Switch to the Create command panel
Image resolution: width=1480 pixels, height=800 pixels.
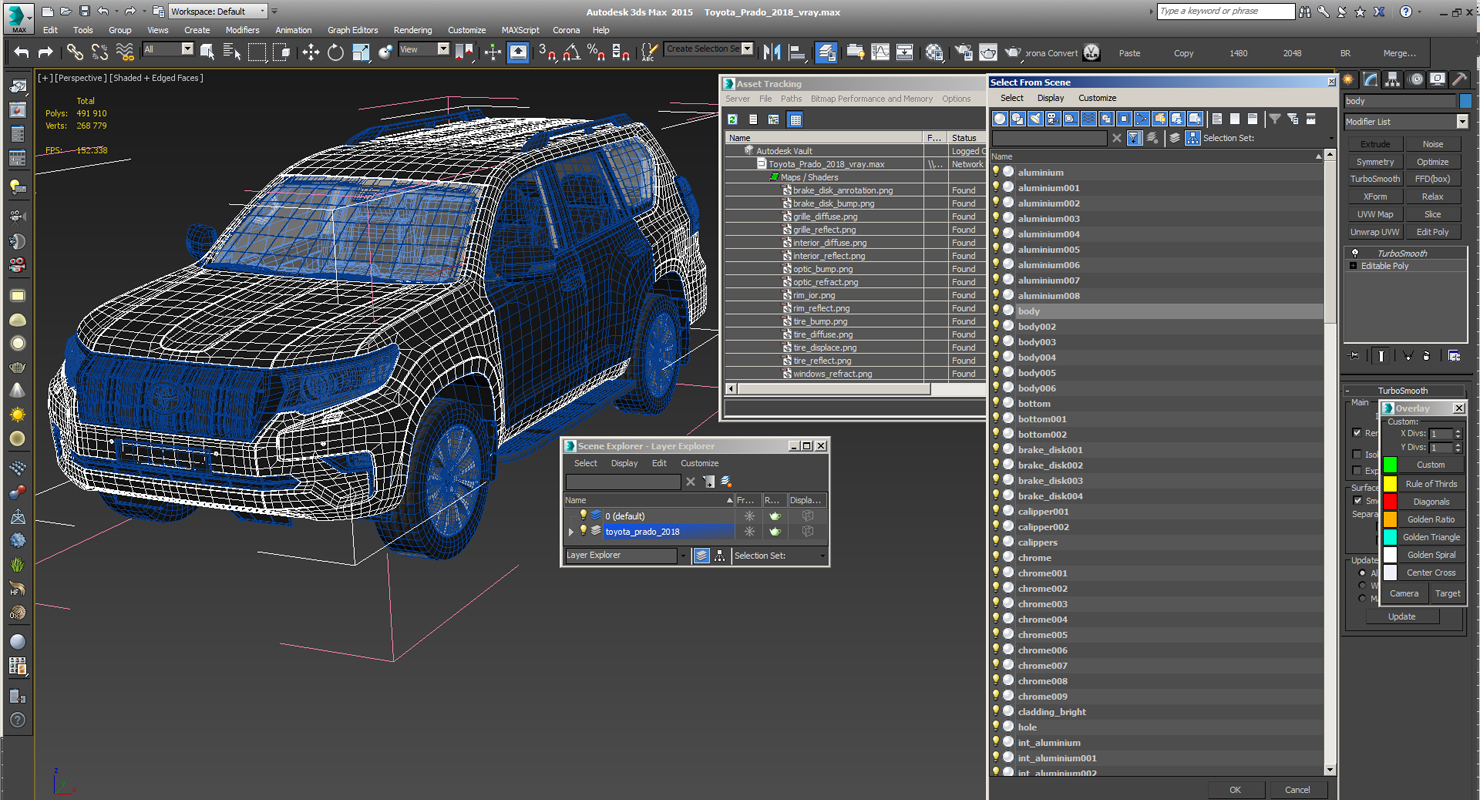(1349, 80)
